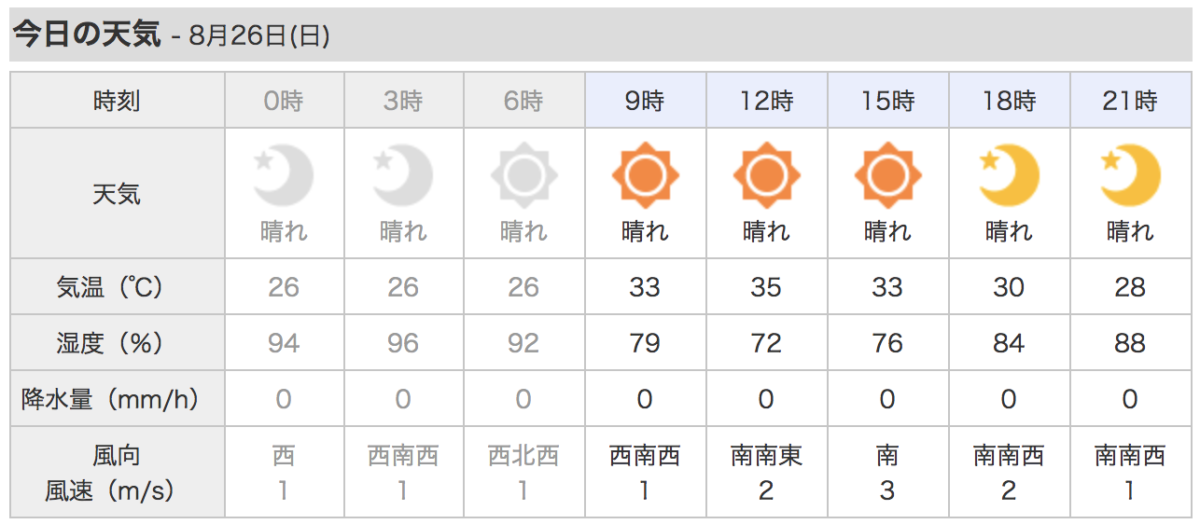Click the 時刻 row label
The height and width of the screenshot is (524, 1200).
click(117, 100)
